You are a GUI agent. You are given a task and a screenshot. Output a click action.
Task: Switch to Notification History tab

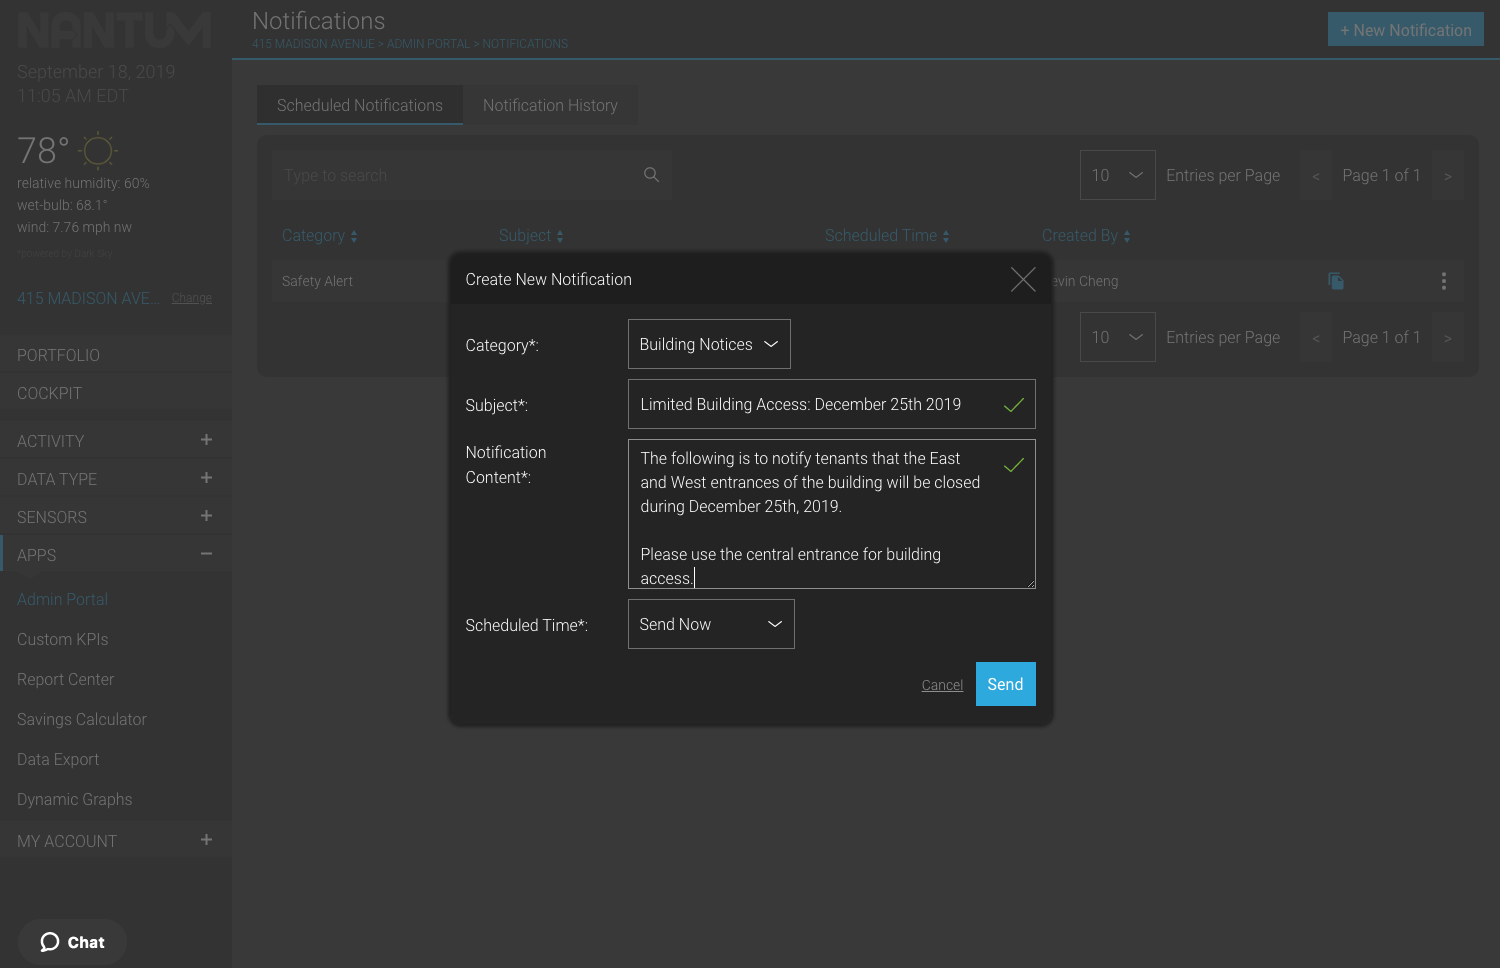(x=550, y=105)
